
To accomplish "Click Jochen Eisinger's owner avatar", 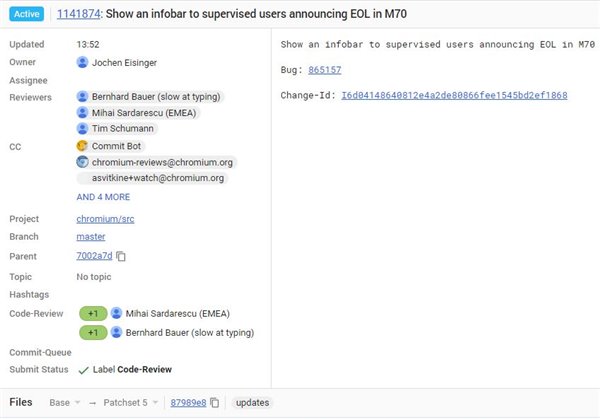I will (82, 62).
